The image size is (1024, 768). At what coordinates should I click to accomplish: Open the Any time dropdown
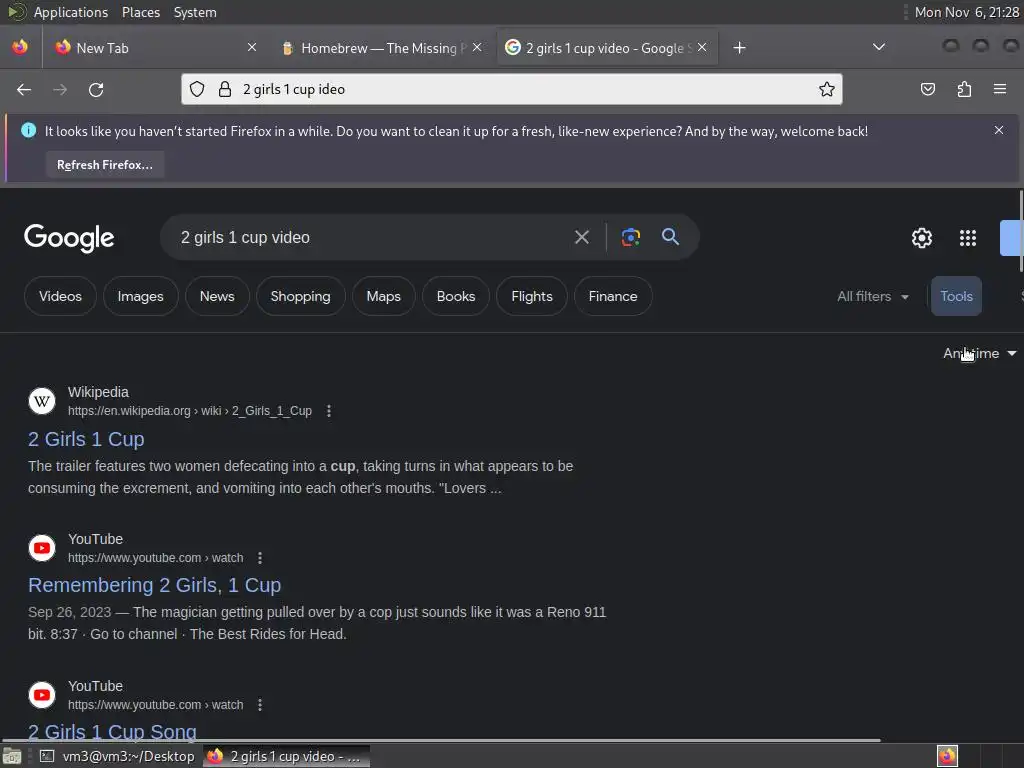pos(980,353)
